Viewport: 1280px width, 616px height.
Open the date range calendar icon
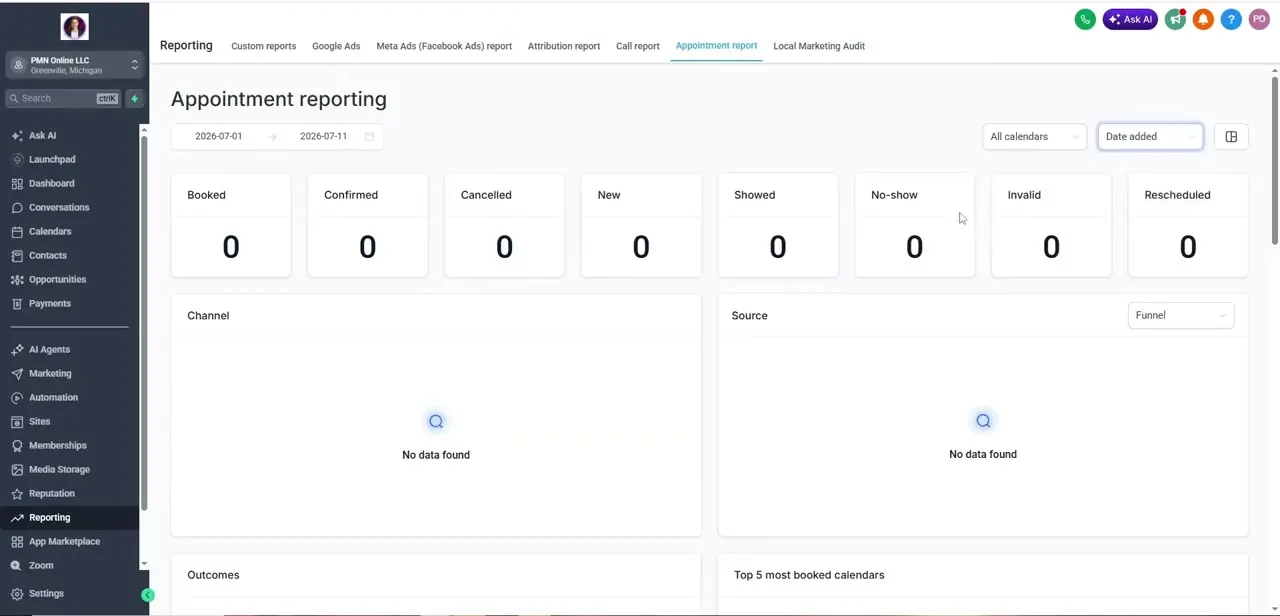point(369,137)
